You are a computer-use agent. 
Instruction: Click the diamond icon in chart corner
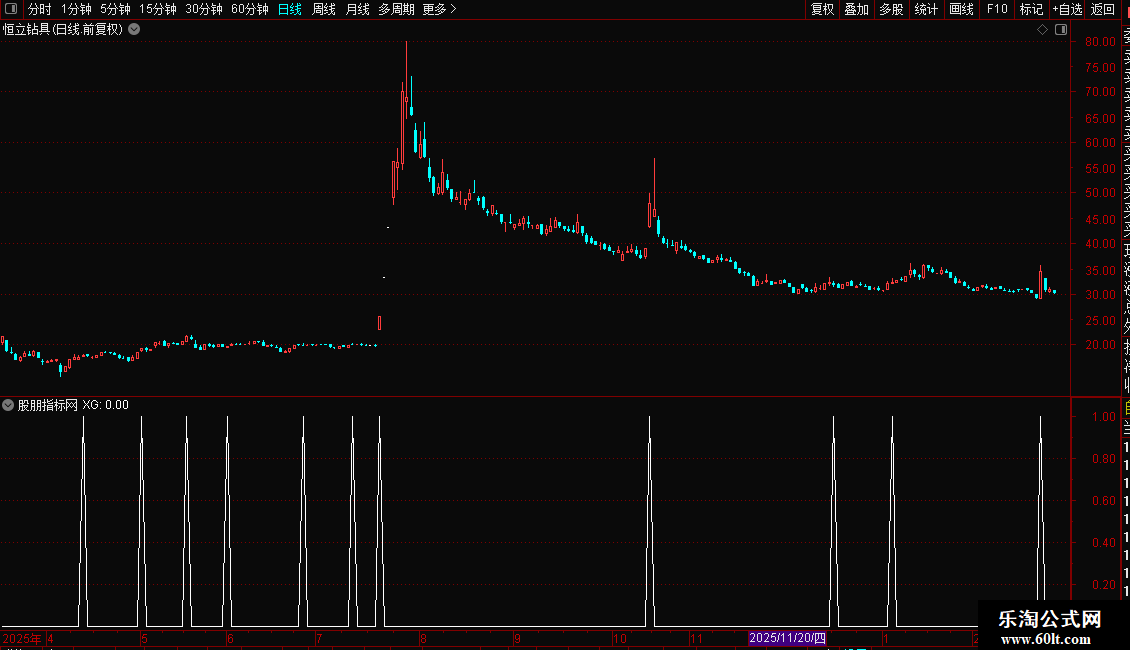(x=1042, y=30)
